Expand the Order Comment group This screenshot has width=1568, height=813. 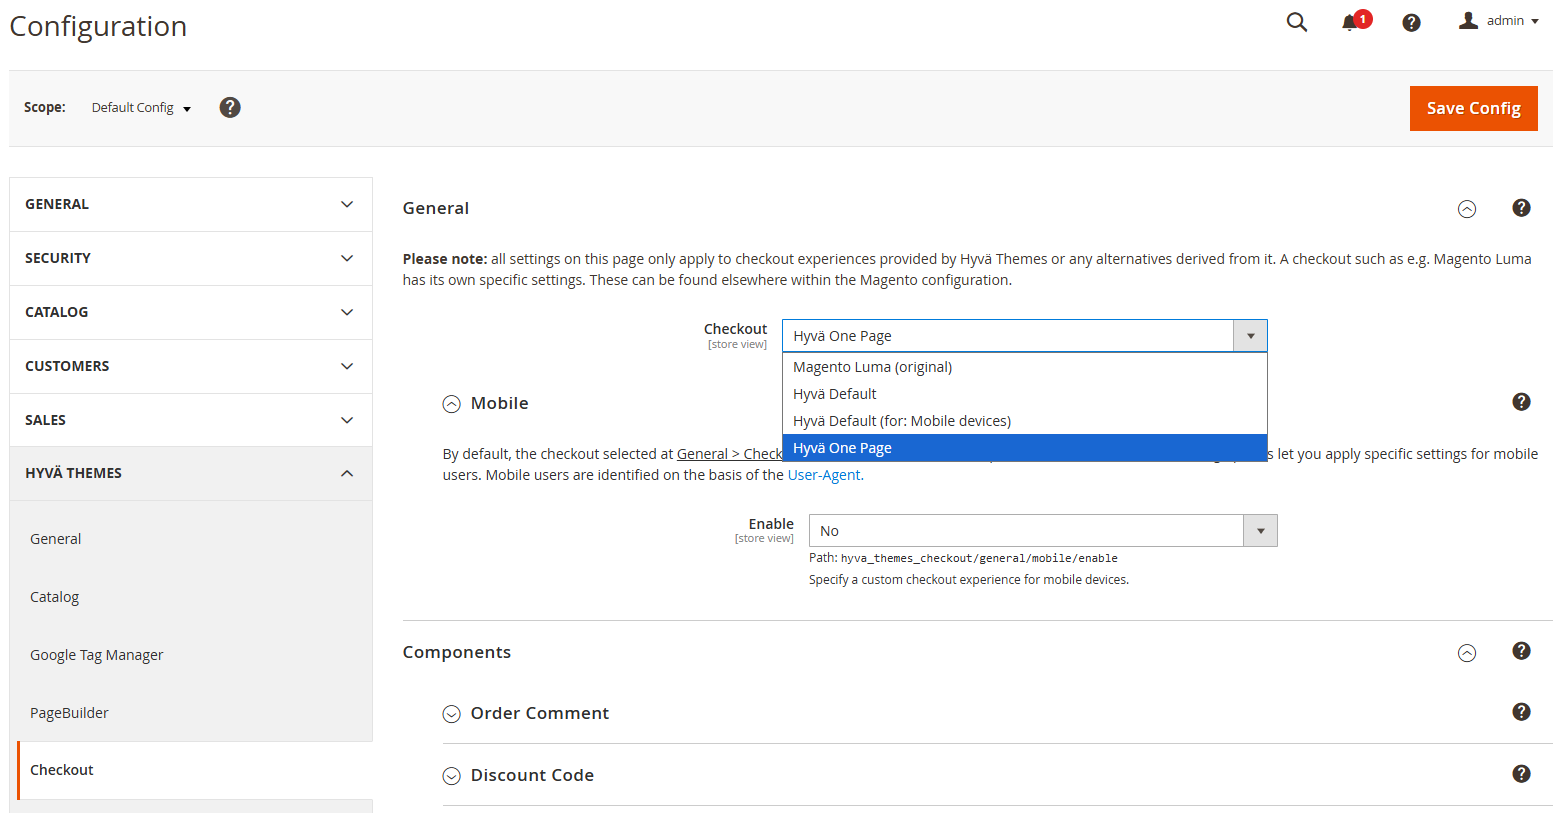pos(452,714)
